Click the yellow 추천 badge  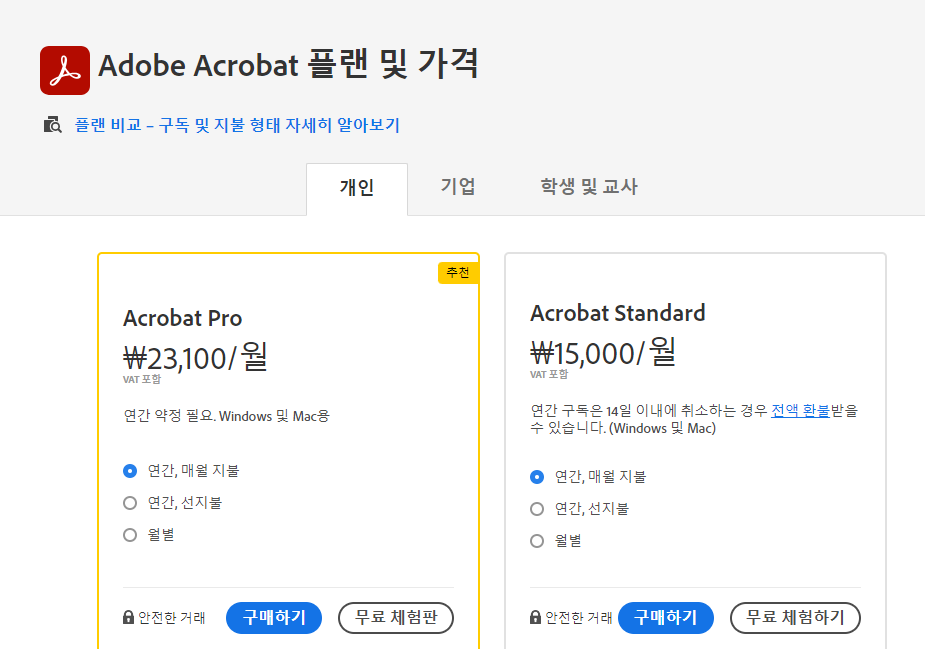pyautogui.click(x=458, y=271)
